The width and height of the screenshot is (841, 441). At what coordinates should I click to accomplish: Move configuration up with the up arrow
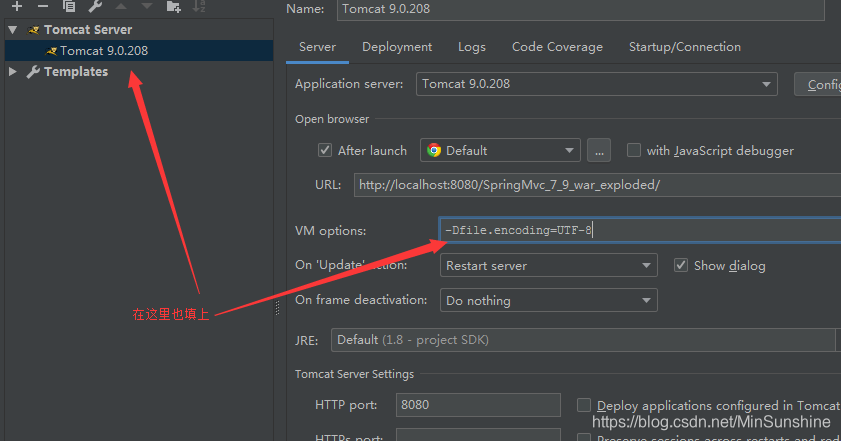[121, 6]
